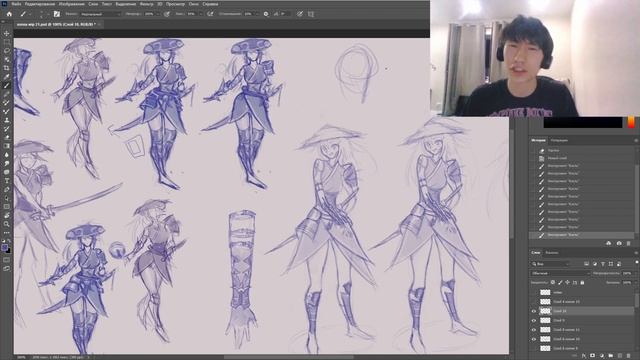Open the Окно menu
This screenshot has width=640, height=360.
click(x=193, y=4)
